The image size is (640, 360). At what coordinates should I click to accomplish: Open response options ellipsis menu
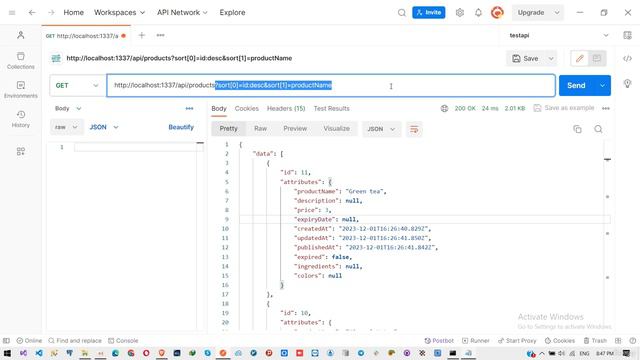(x=606, y=109)
